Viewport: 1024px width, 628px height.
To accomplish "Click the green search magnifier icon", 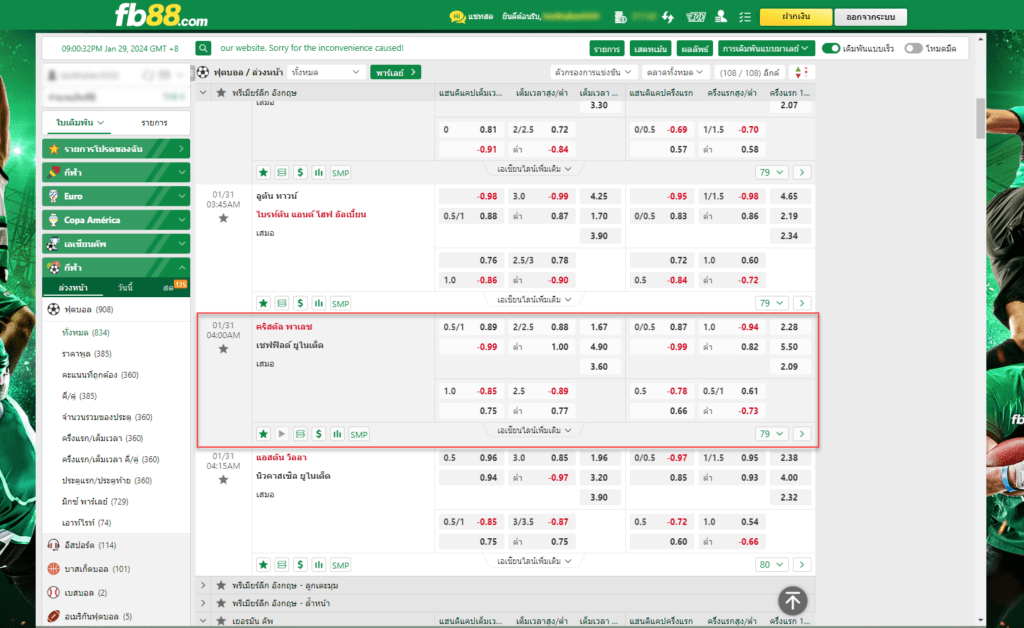I will tap(203, 48).
